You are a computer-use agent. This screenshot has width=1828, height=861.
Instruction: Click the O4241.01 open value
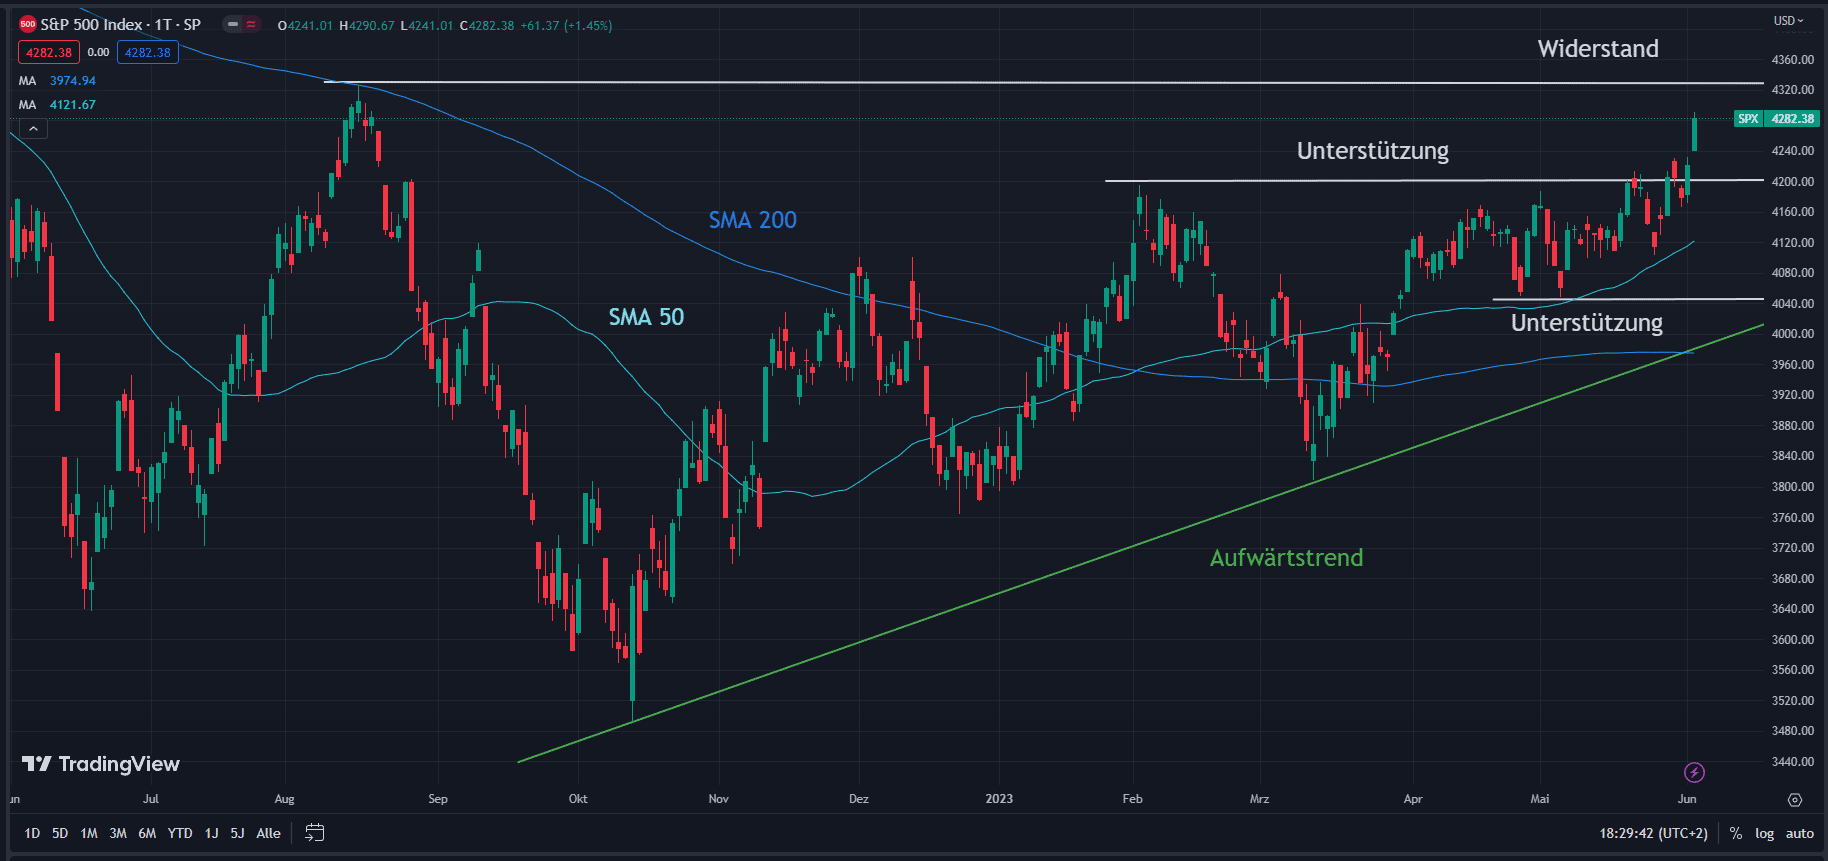tap(305, 25)
